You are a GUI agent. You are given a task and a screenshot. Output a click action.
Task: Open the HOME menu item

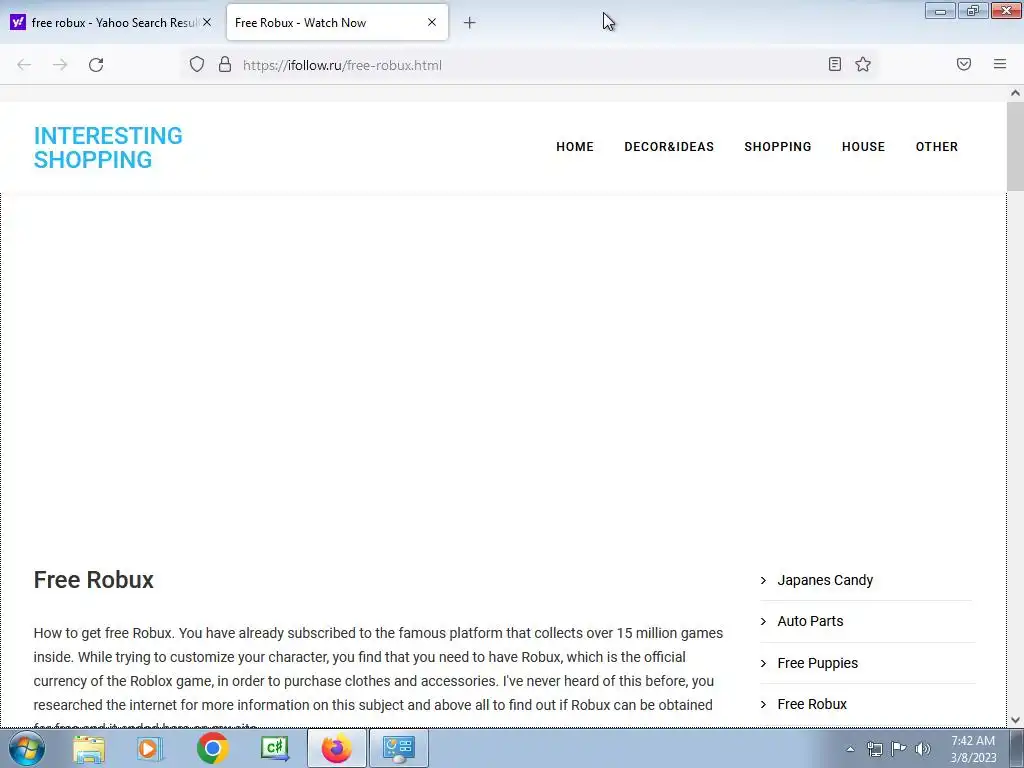[575, 147]
